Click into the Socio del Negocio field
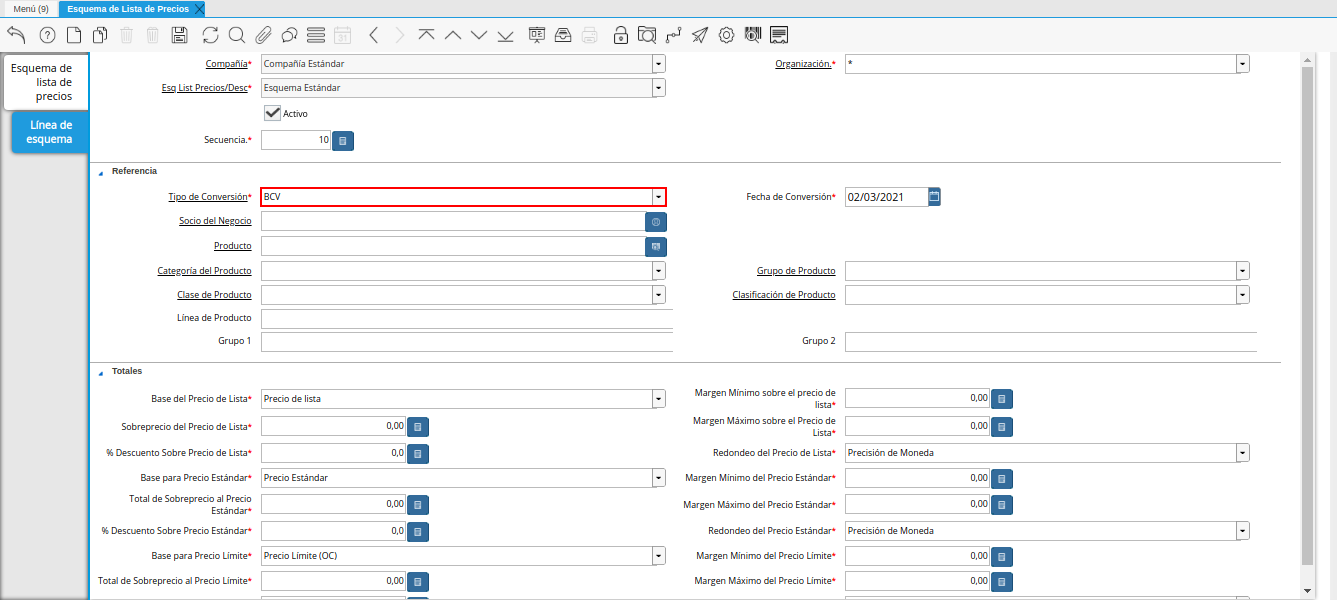The image size is (1337, 600). 452,221
